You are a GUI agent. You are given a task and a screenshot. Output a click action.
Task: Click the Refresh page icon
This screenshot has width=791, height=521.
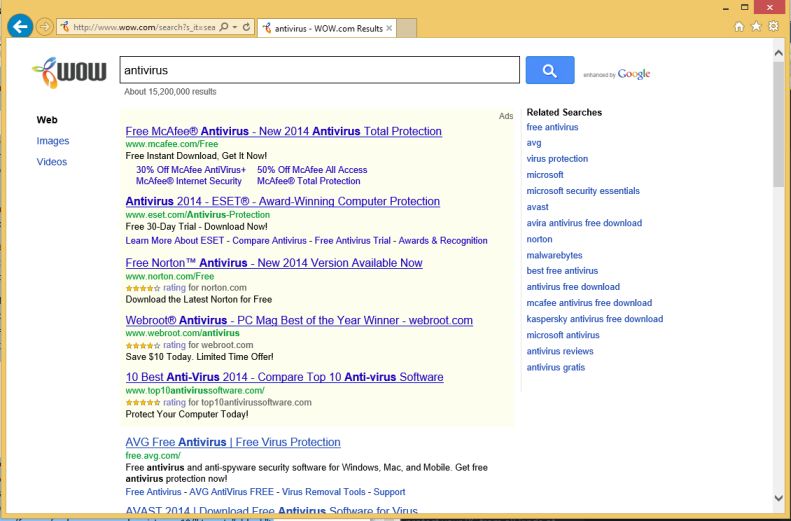coord(246,27)
